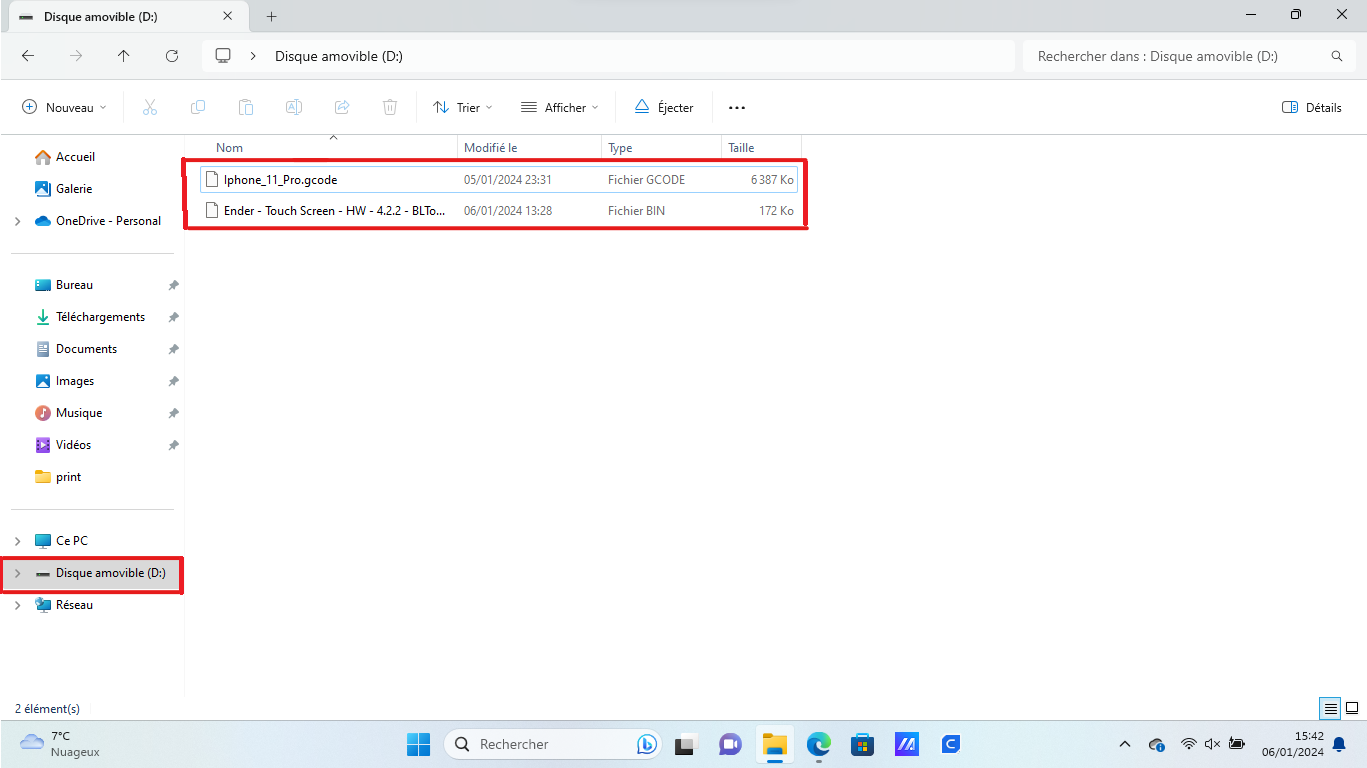Click the blue C app taskbar icon

point(952,744)
